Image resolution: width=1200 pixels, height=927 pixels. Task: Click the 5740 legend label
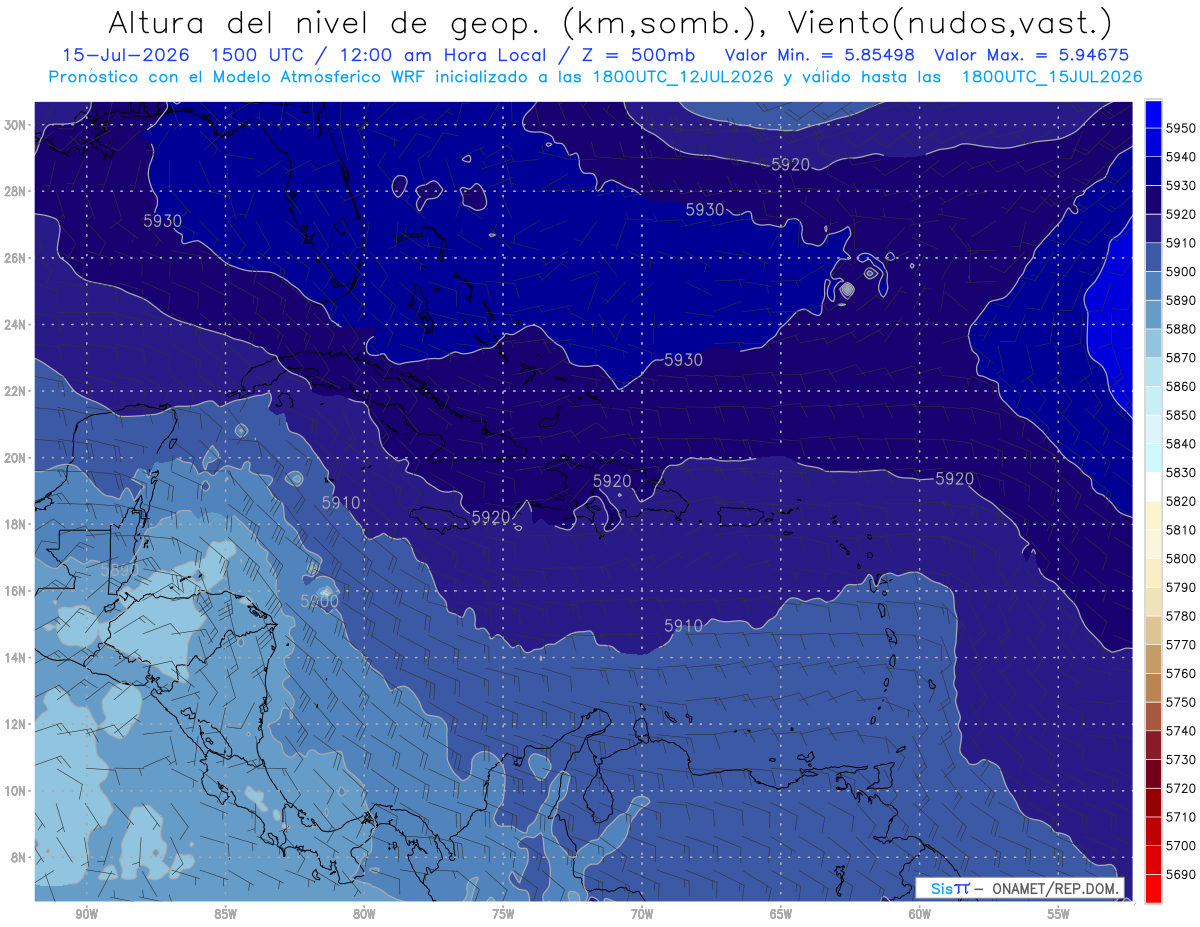pos(1182,731)
